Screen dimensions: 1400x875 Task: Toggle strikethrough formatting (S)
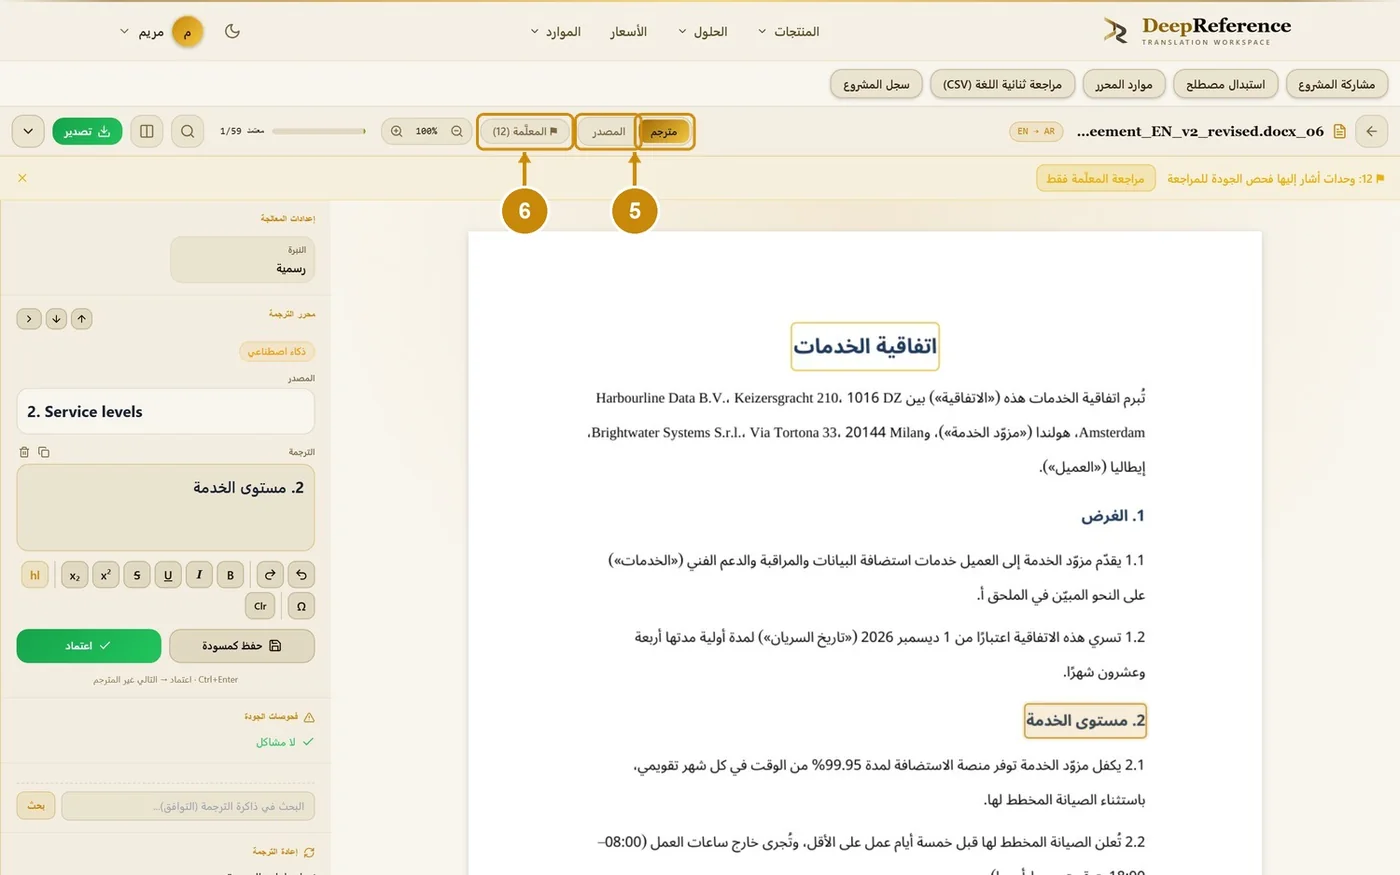[x=137, y=575]
